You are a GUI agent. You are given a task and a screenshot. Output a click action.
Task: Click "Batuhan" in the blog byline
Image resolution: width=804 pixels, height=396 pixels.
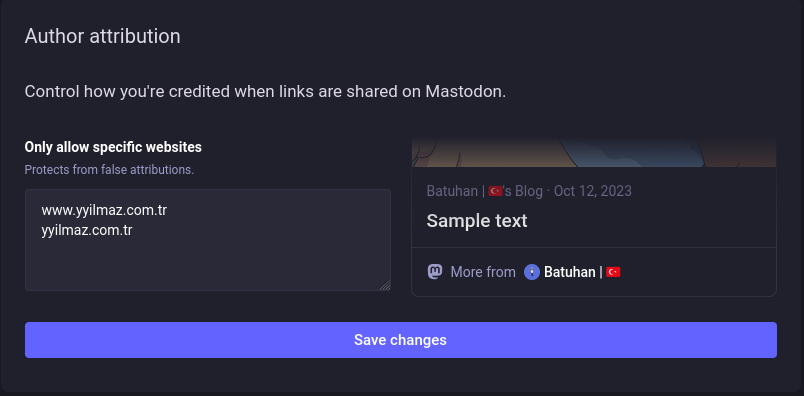[452, 191]
